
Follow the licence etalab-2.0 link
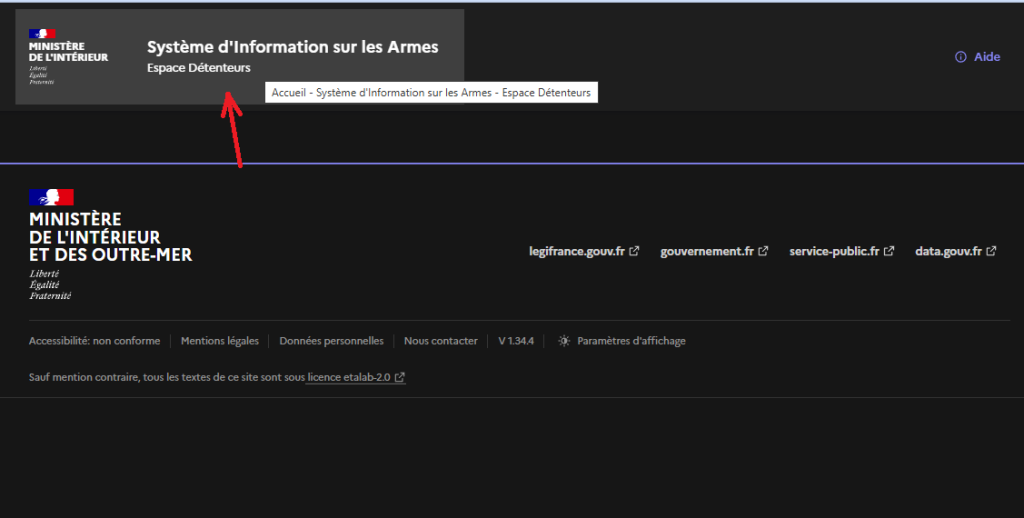click(x=348, y=377)
